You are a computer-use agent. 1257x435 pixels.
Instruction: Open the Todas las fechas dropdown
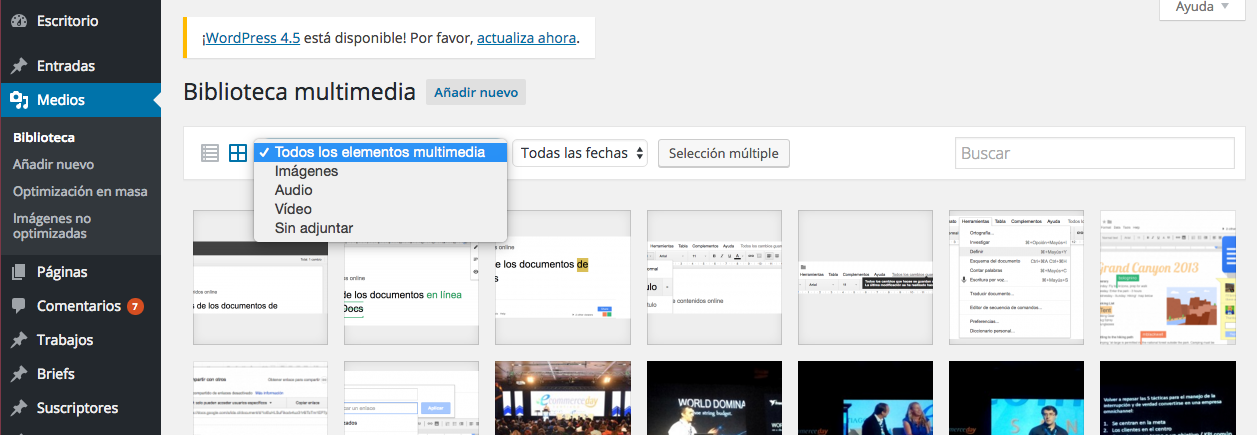tap(580, 153)
